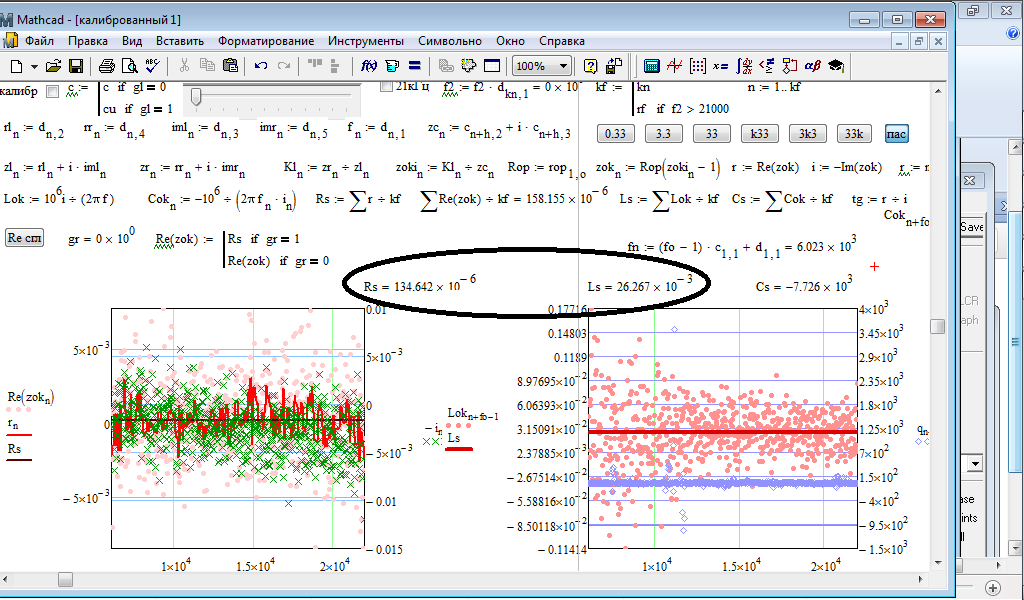Image resolution: width=1024 pixels, height=600 pixels.
Task: Open the Справка menu
Action: [562, 40]
